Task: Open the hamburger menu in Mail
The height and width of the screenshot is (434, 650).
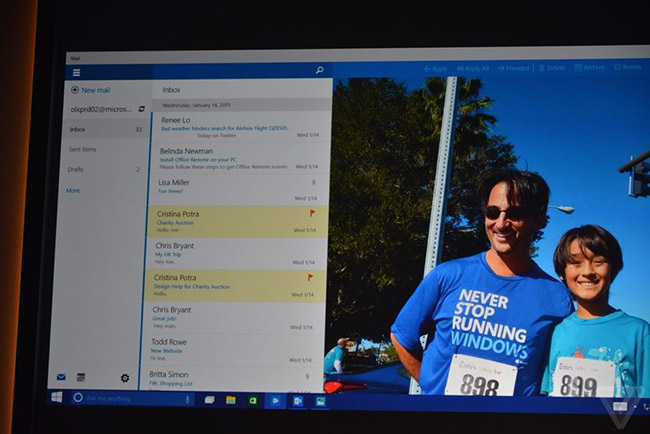Action: tap(76, 72)
